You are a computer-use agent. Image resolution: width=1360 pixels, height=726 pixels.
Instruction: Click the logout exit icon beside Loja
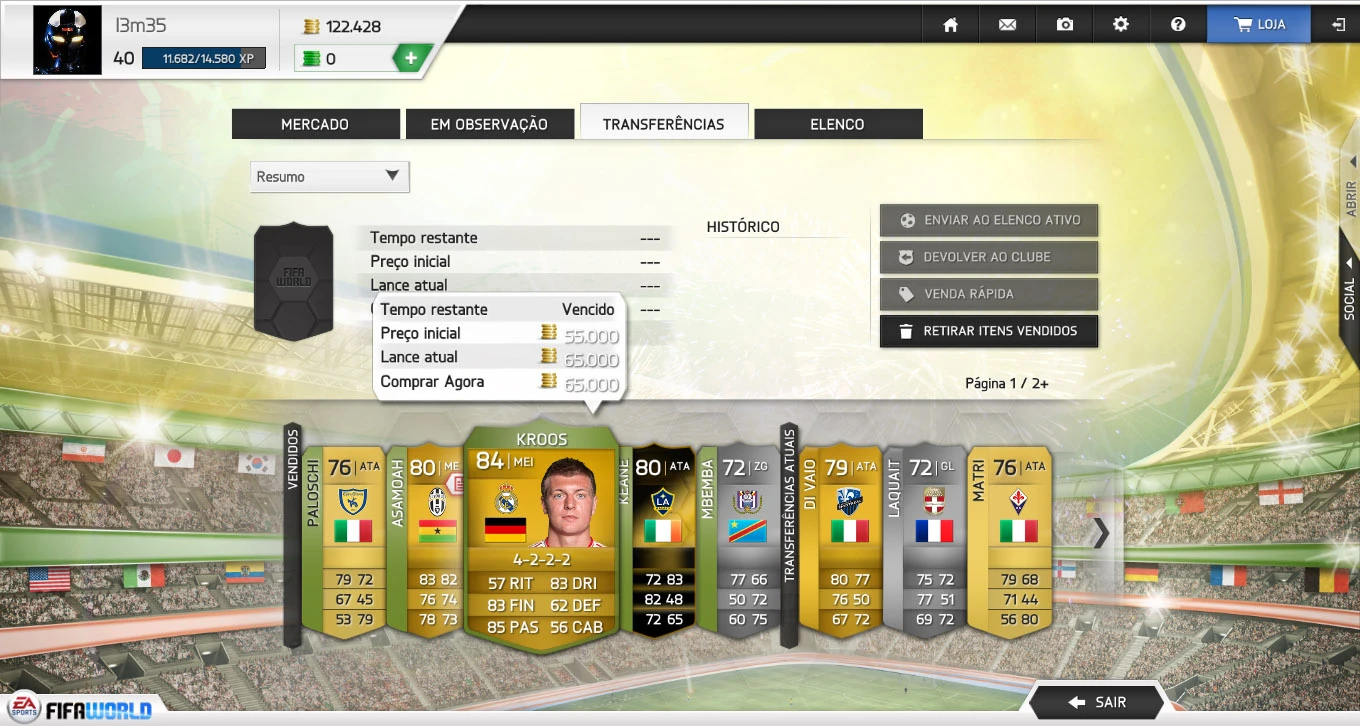pos(1339,25)
